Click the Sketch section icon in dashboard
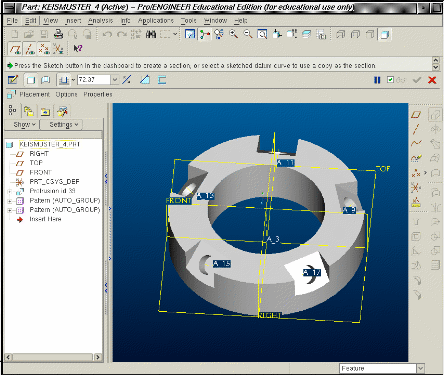Screen dimensions: 444x375 [x=13, y=80]
